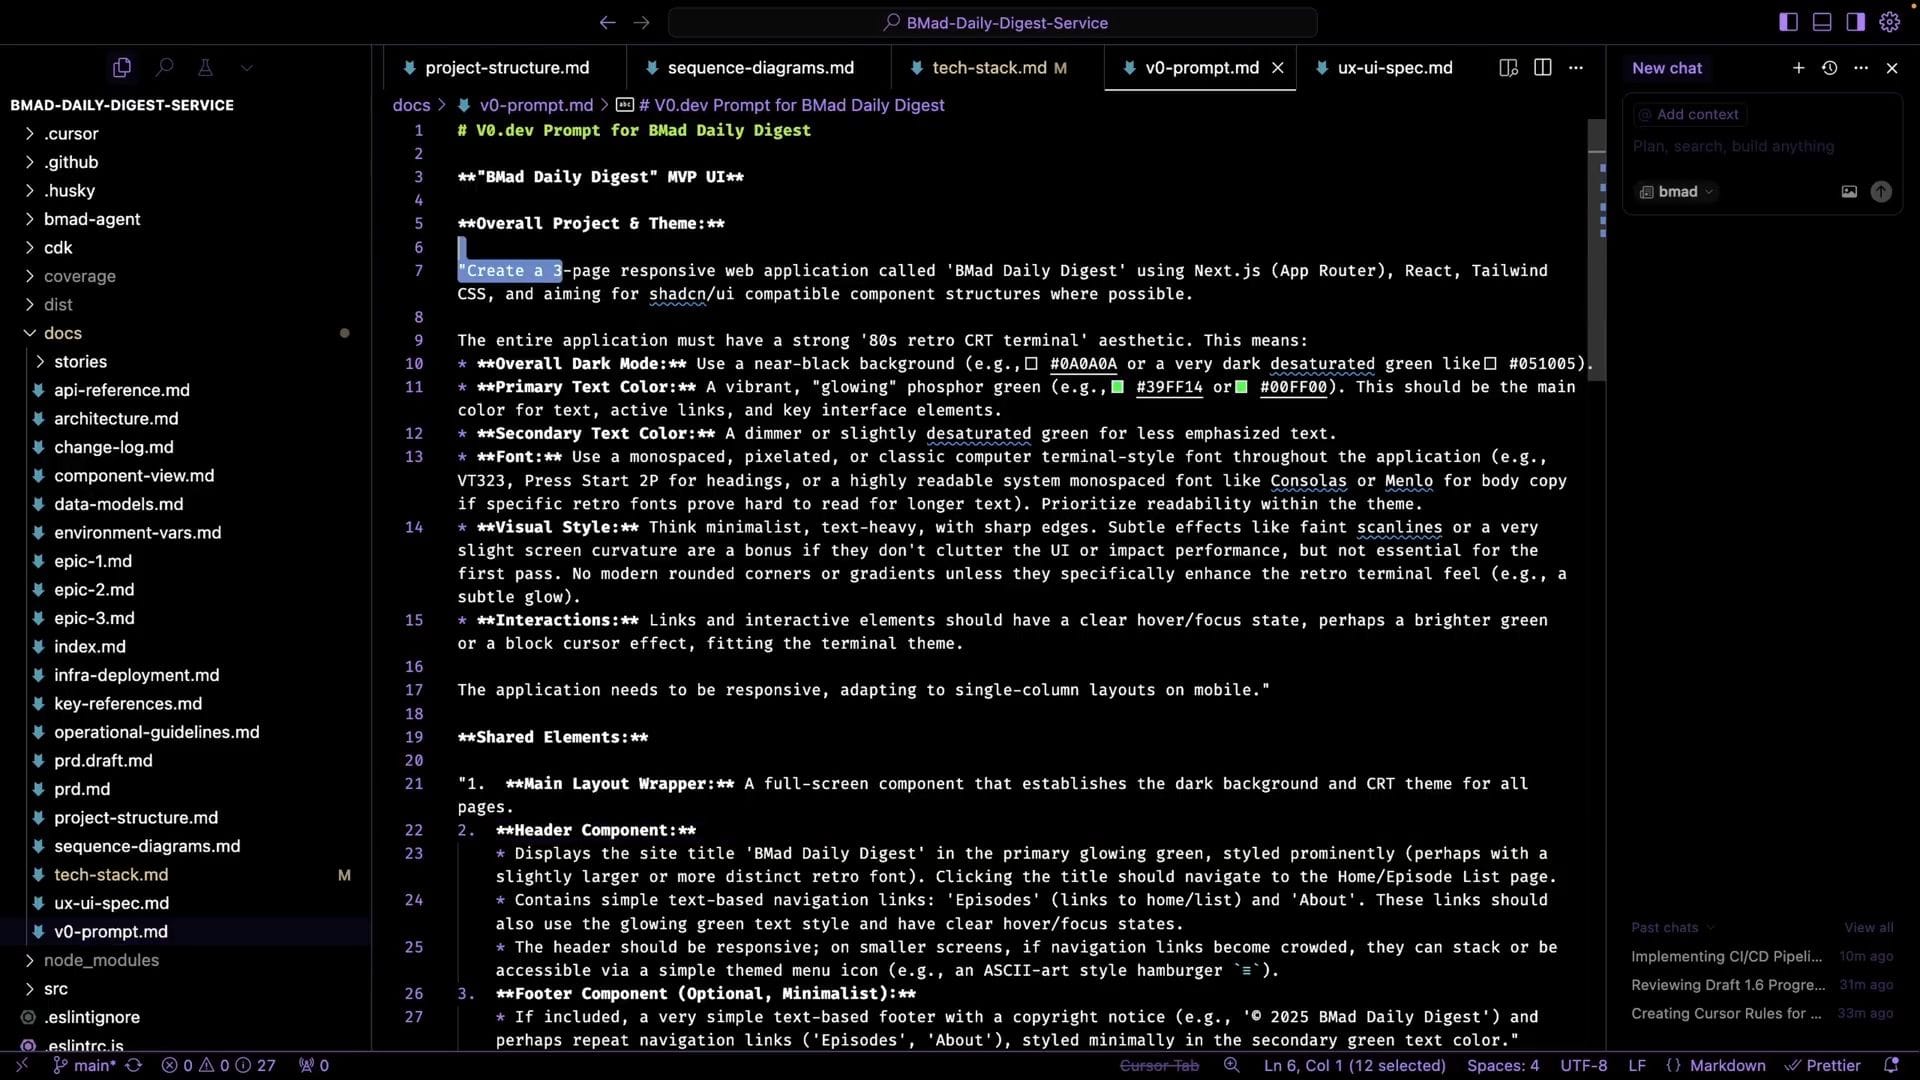Click the send arrow in chat
The width and height of the screenshot is (1920, 1080).
(1880, 192)
